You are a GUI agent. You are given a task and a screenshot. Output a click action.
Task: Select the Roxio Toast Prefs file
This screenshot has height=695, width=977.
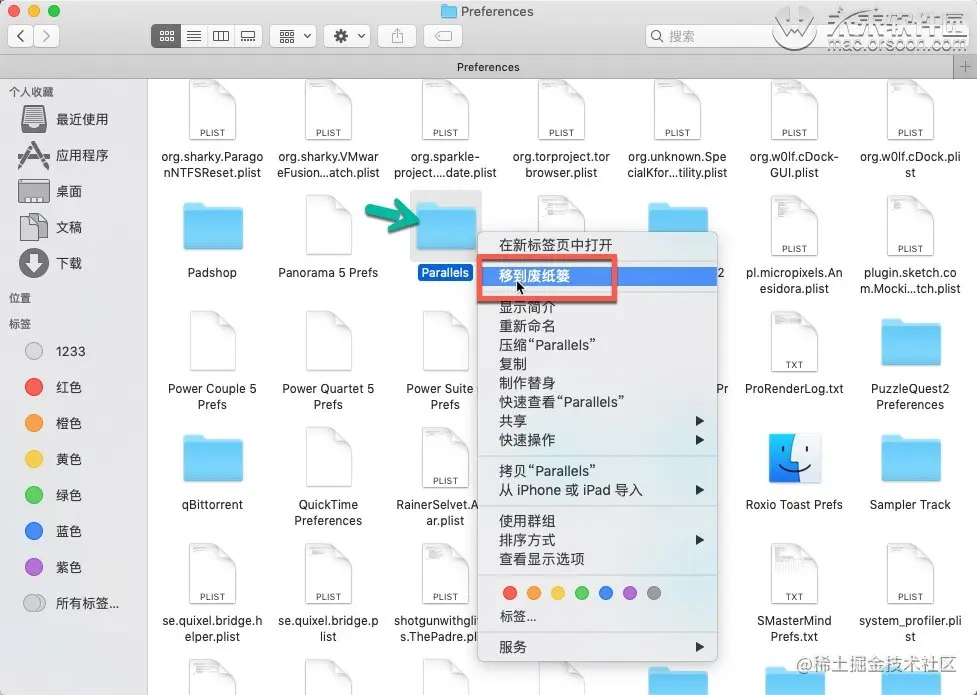click(794, 471)
